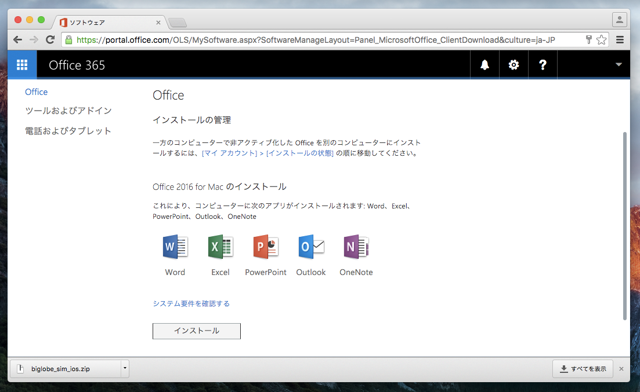Go back with the browser back arrow
Screen dimensions: 640x392
point(18,40)
